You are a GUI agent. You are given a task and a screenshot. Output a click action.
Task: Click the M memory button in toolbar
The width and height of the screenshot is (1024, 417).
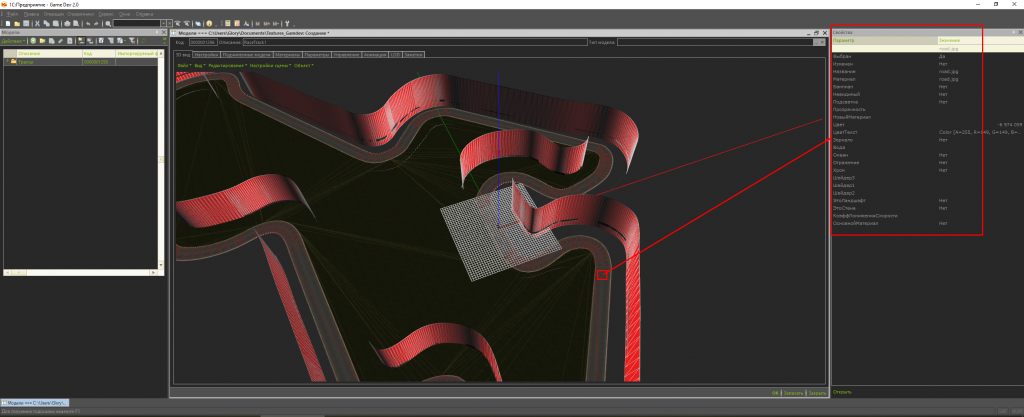tap(258, 23)
